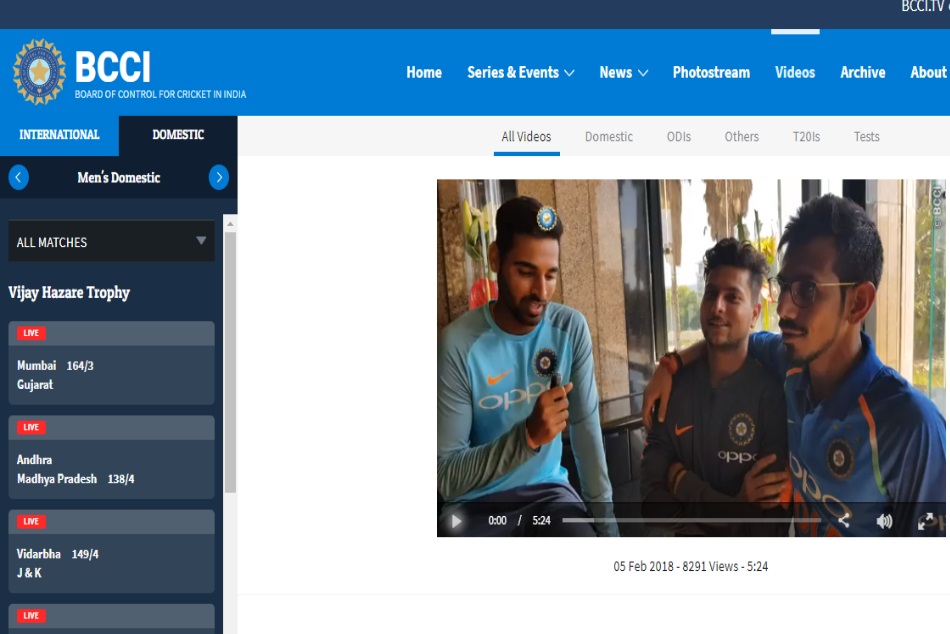Click the share icon on the video player

[x=845, y=520]
